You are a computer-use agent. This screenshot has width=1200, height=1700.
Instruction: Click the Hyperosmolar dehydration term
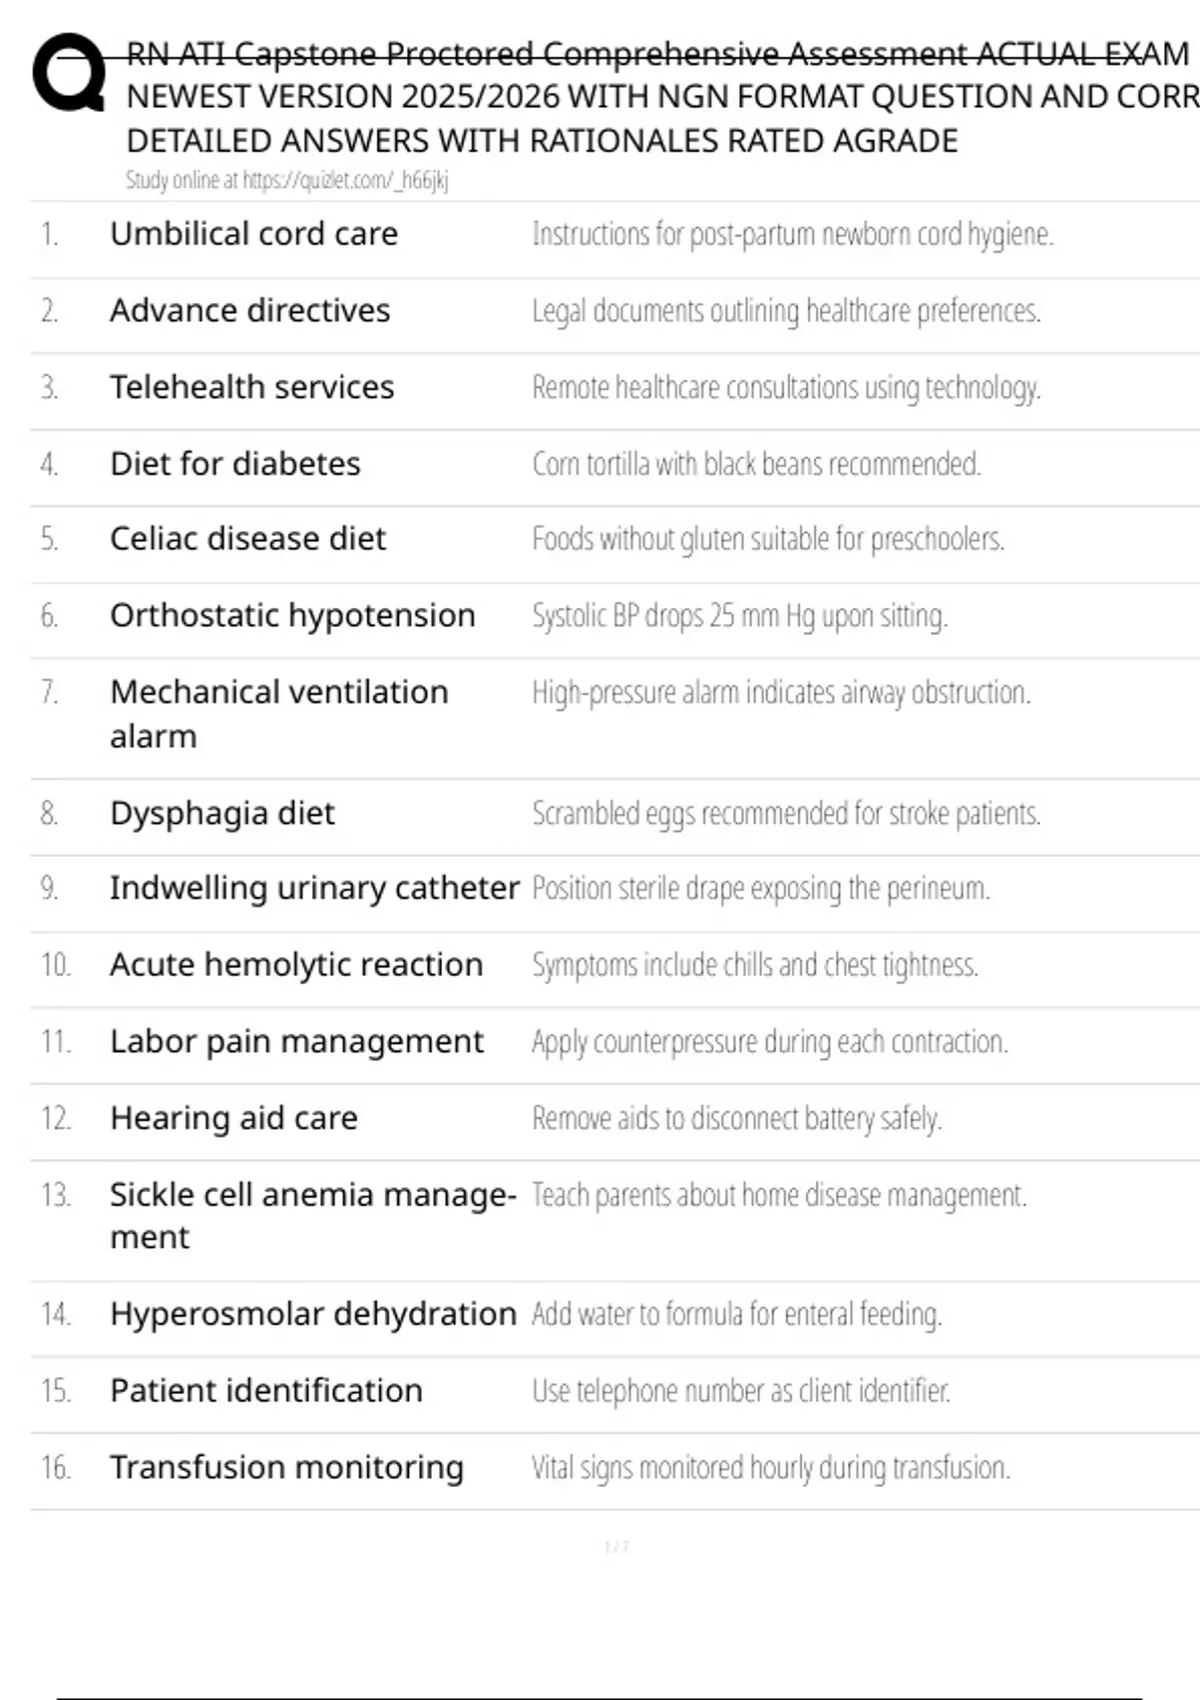pyautogui.click(x=312, y=1314)
